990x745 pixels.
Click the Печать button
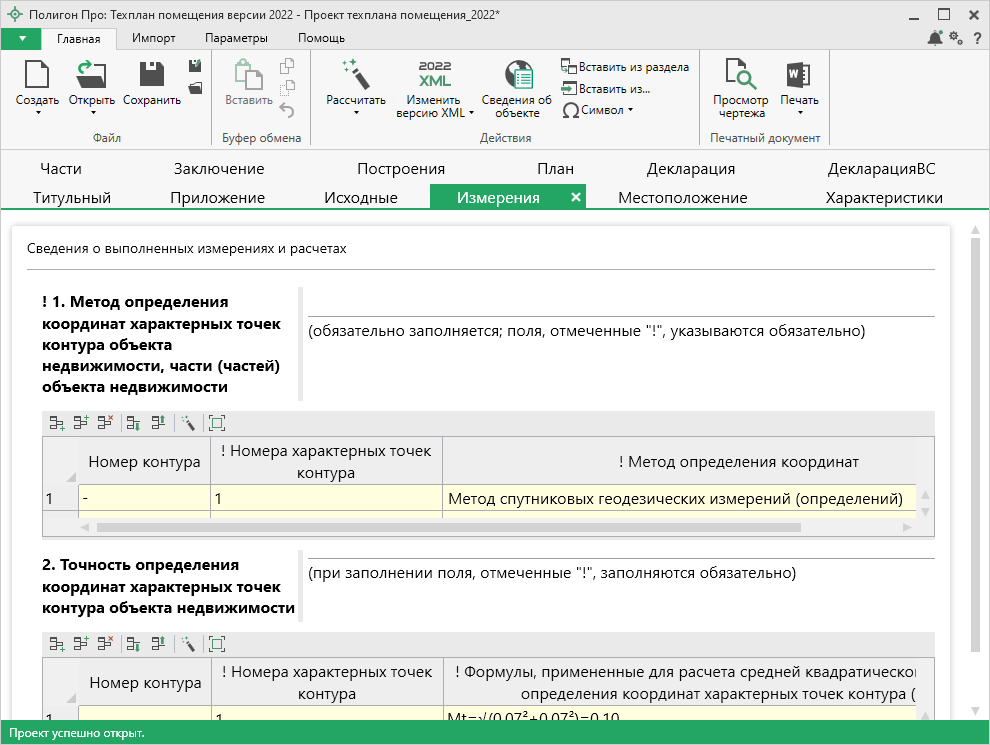click(799, 83)
